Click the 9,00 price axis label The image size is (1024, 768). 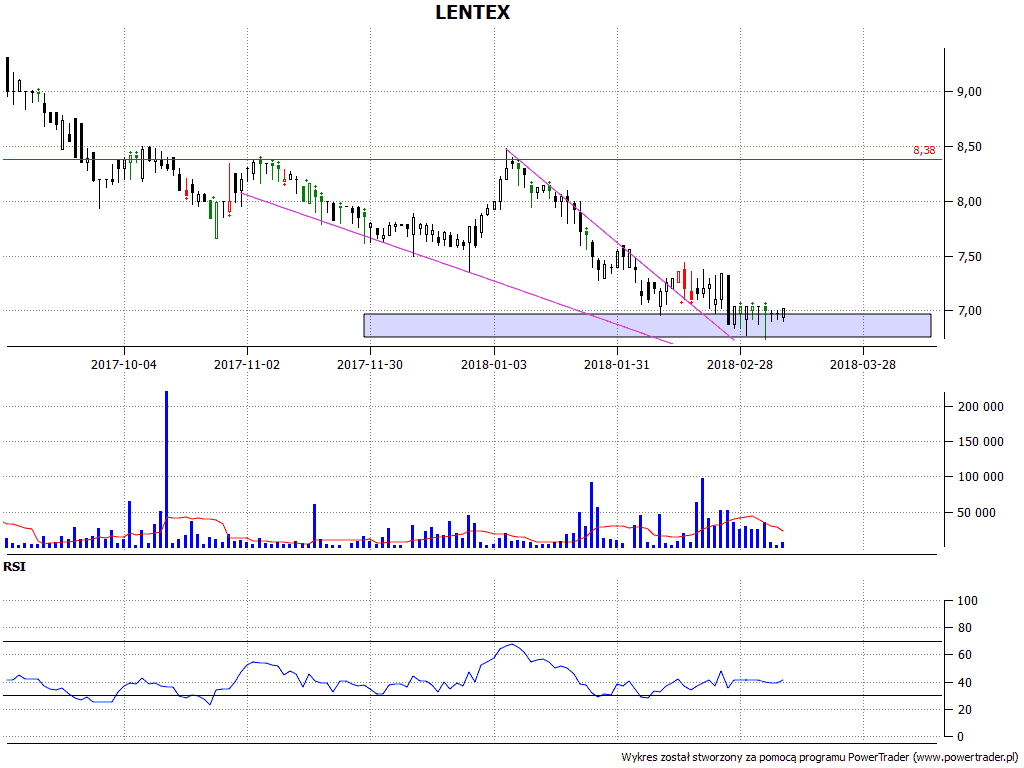[x=969, y=92]
